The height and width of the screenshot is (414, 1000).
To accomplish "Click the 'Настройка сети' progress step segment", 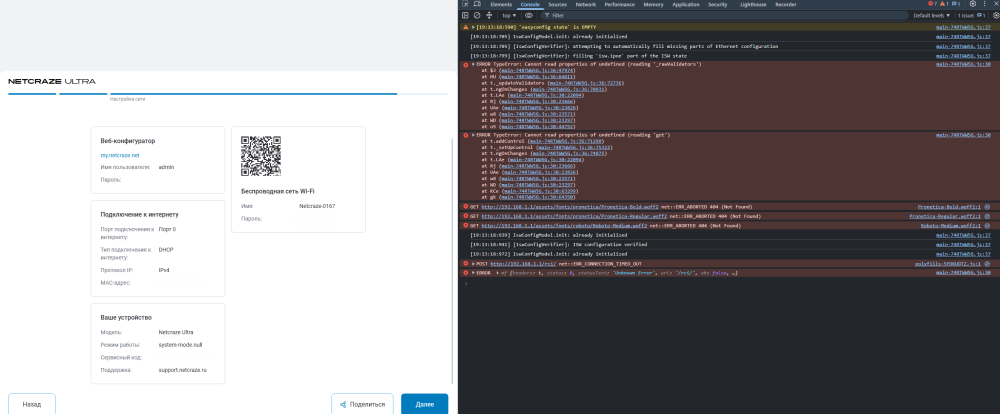I will click(x=253, y=94).
